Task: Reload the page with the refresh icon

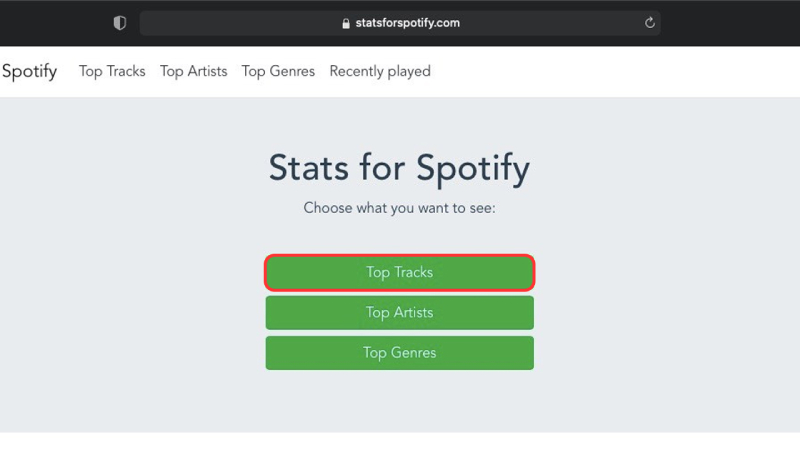Action: 650,23
